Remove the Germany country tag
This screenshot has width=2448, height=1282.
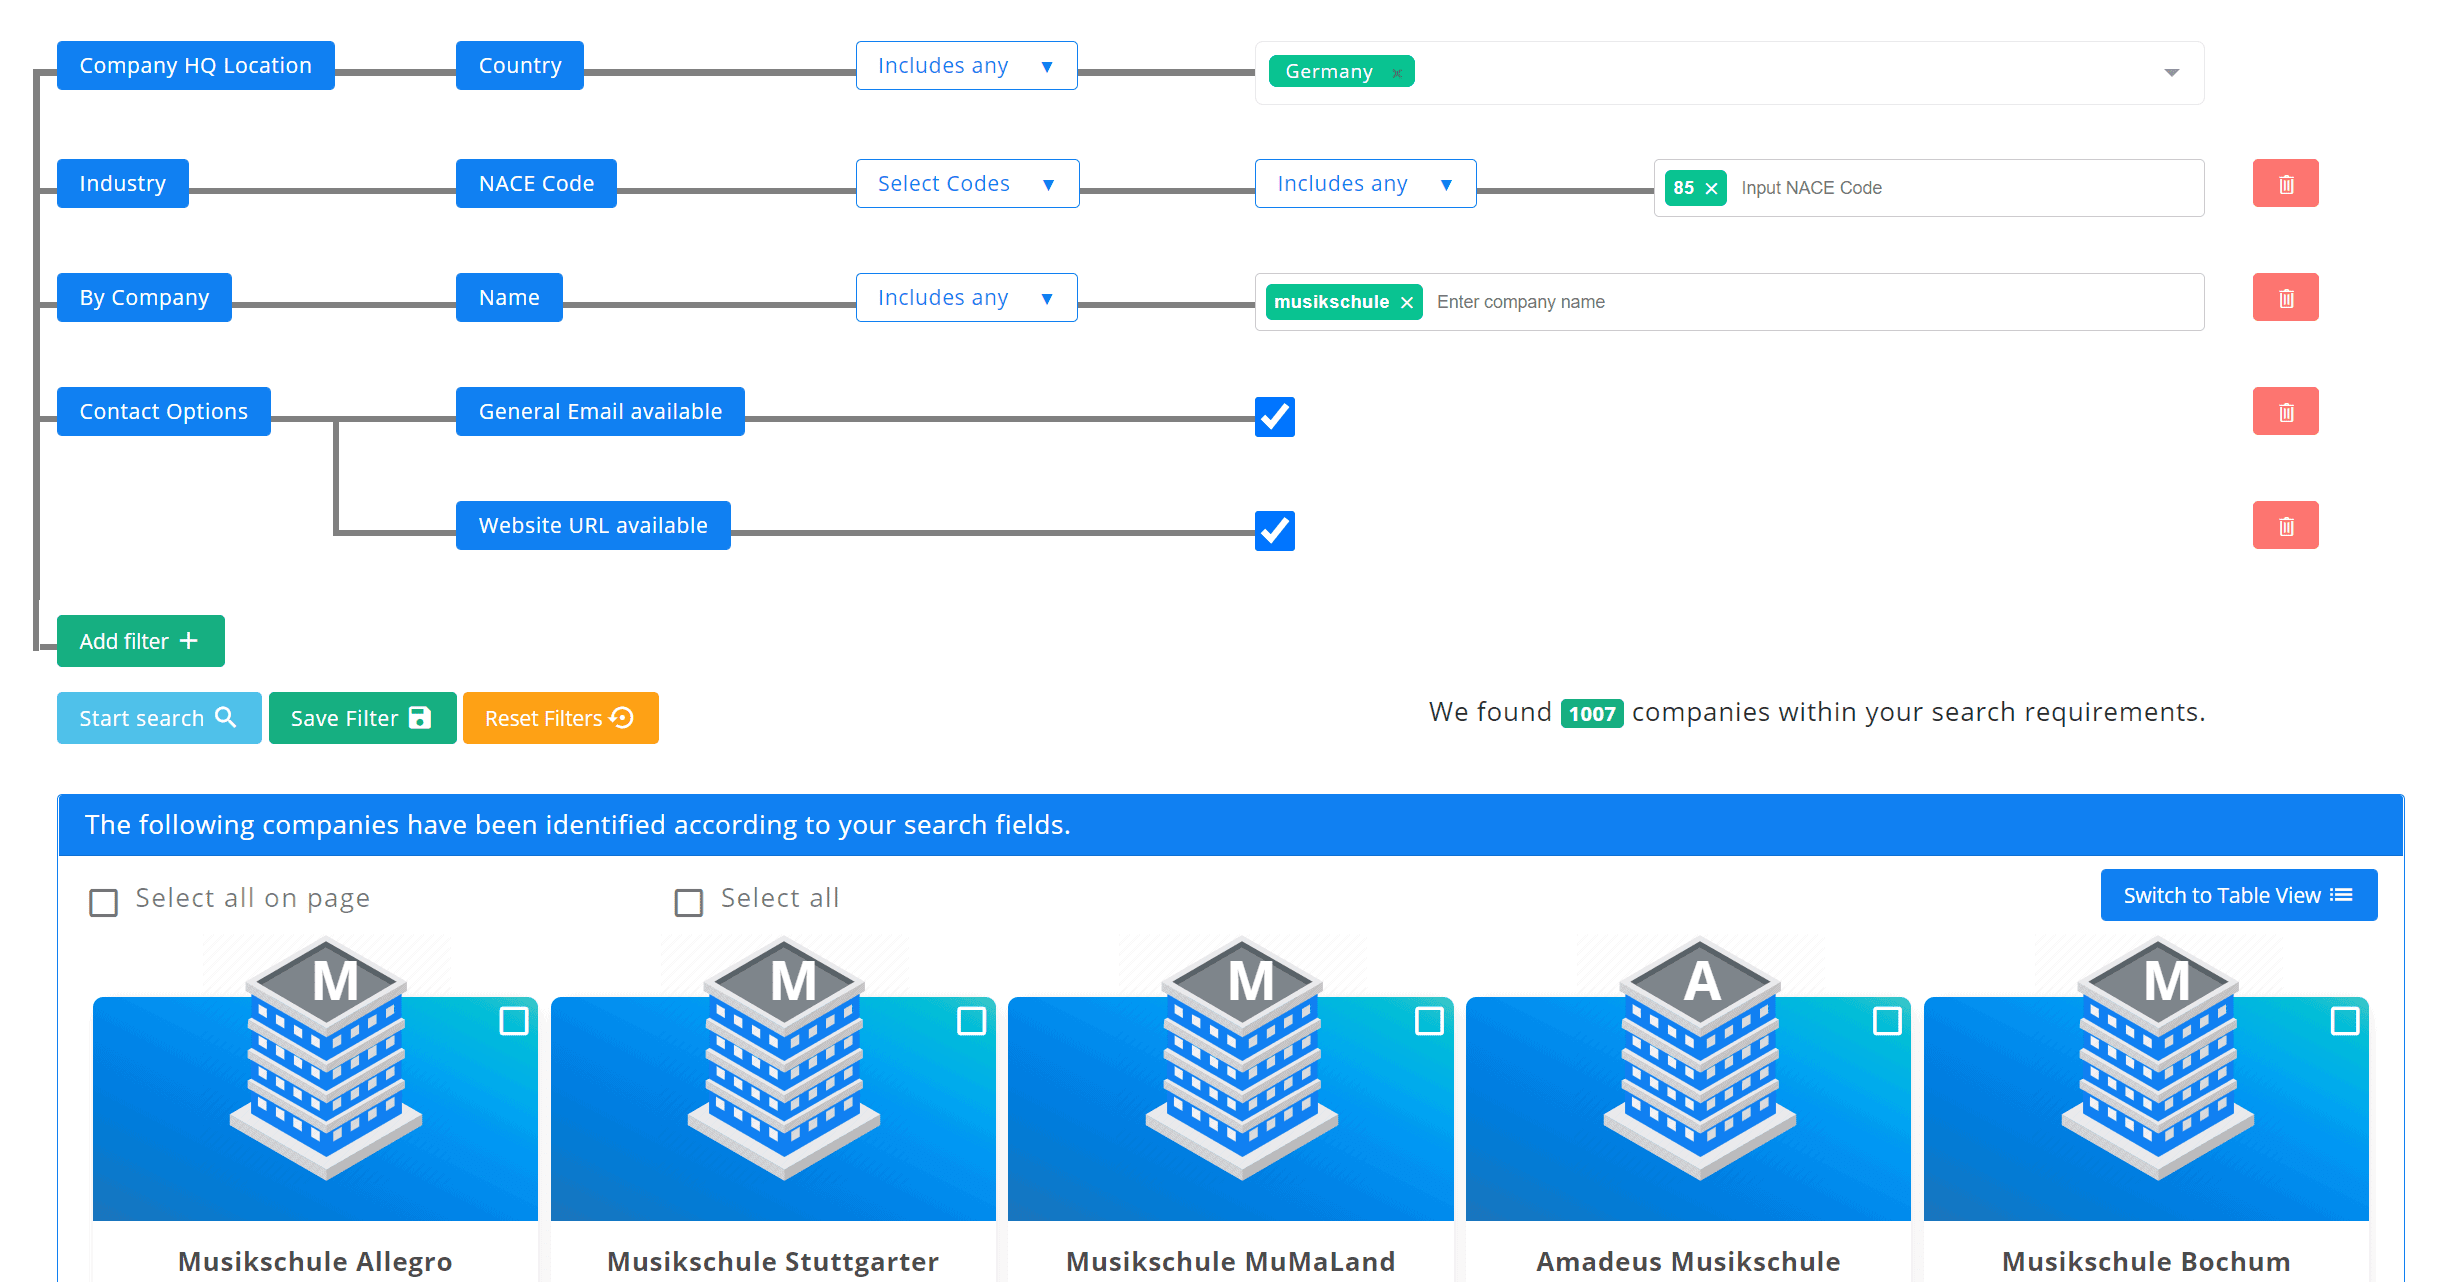[x=1397, y=73]
